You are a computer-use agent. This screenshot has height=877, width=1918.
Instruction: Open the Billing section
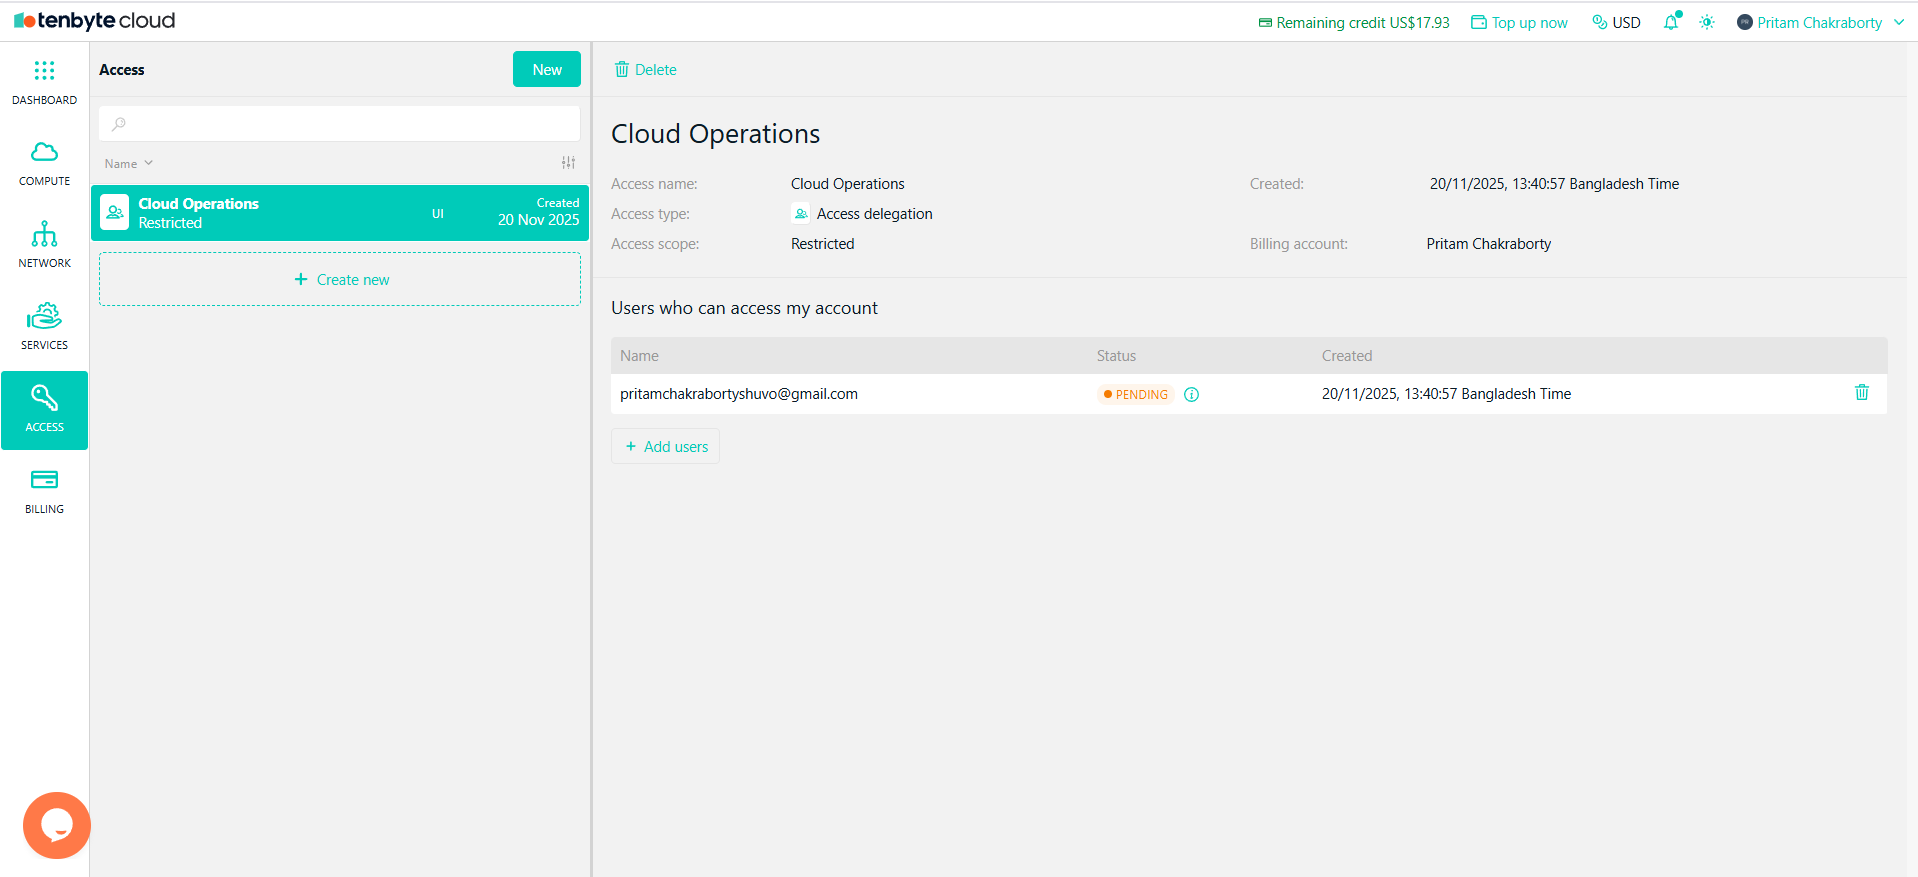point(44,492)
